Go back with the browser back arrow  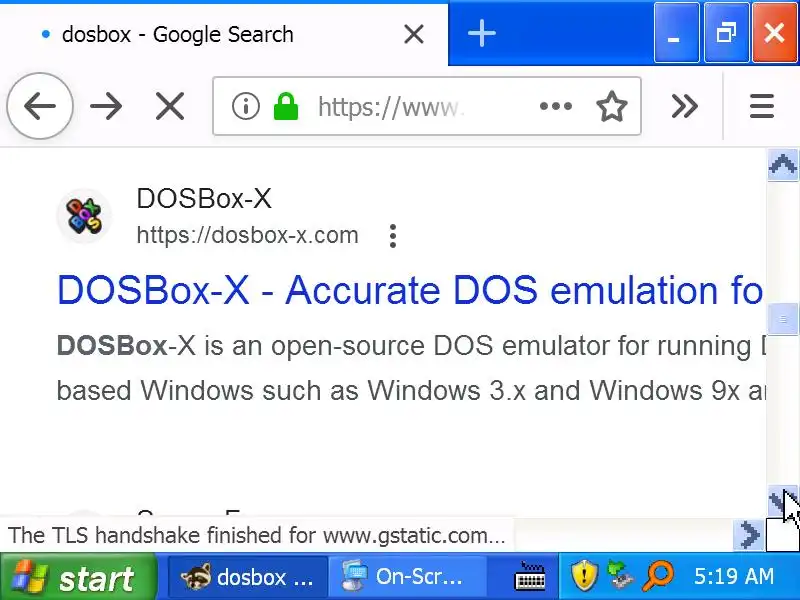[40, 106]
